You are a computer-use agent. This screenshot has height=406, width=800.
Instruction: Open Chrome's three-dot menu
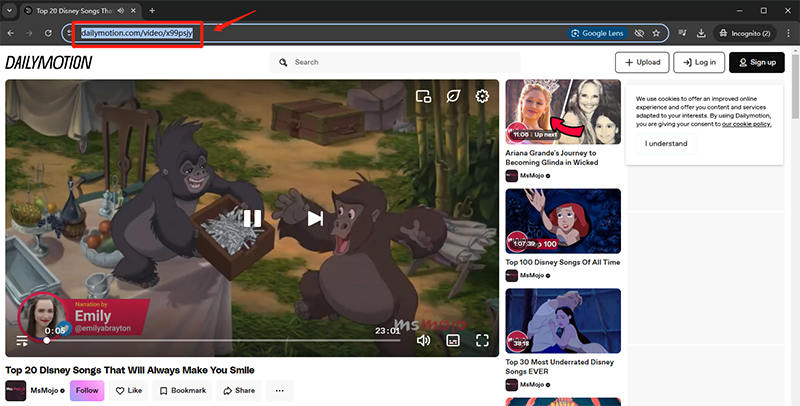point(788,33)
